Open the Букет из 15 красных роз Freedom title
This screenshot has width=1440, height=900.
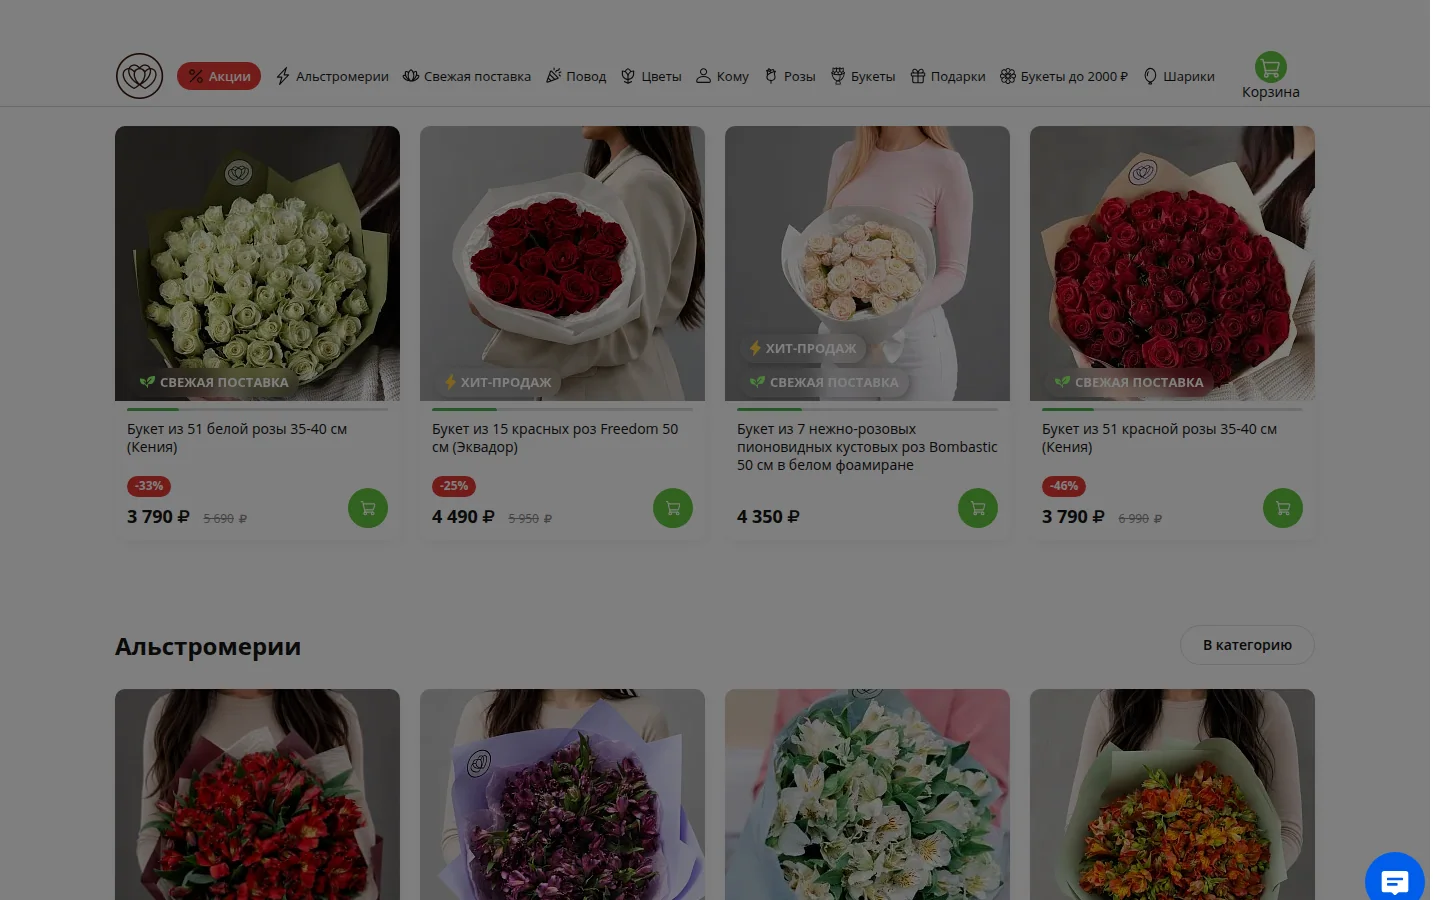555,438
